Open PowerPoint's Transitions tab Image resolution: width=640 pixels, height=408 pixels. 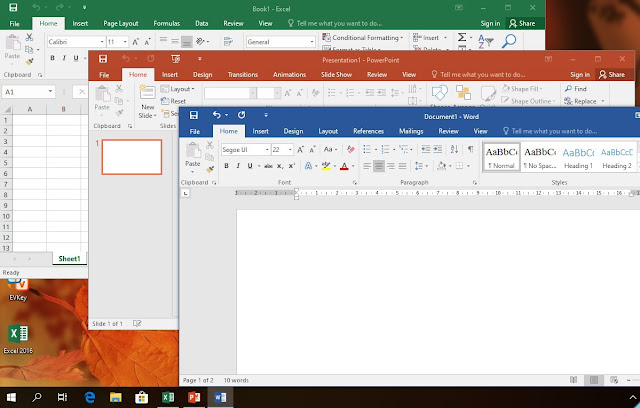(243, 75)
